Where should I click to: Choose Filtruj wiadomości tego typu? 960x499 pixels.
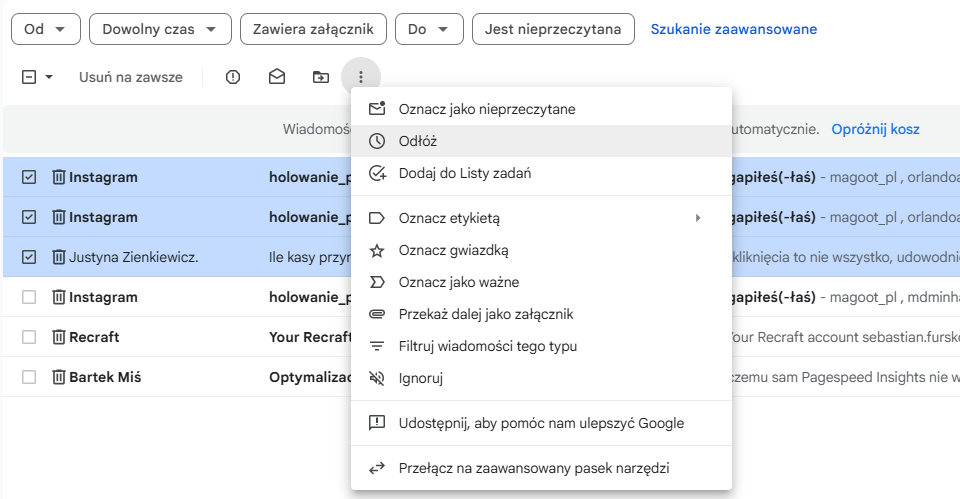[x=541, y=347]
